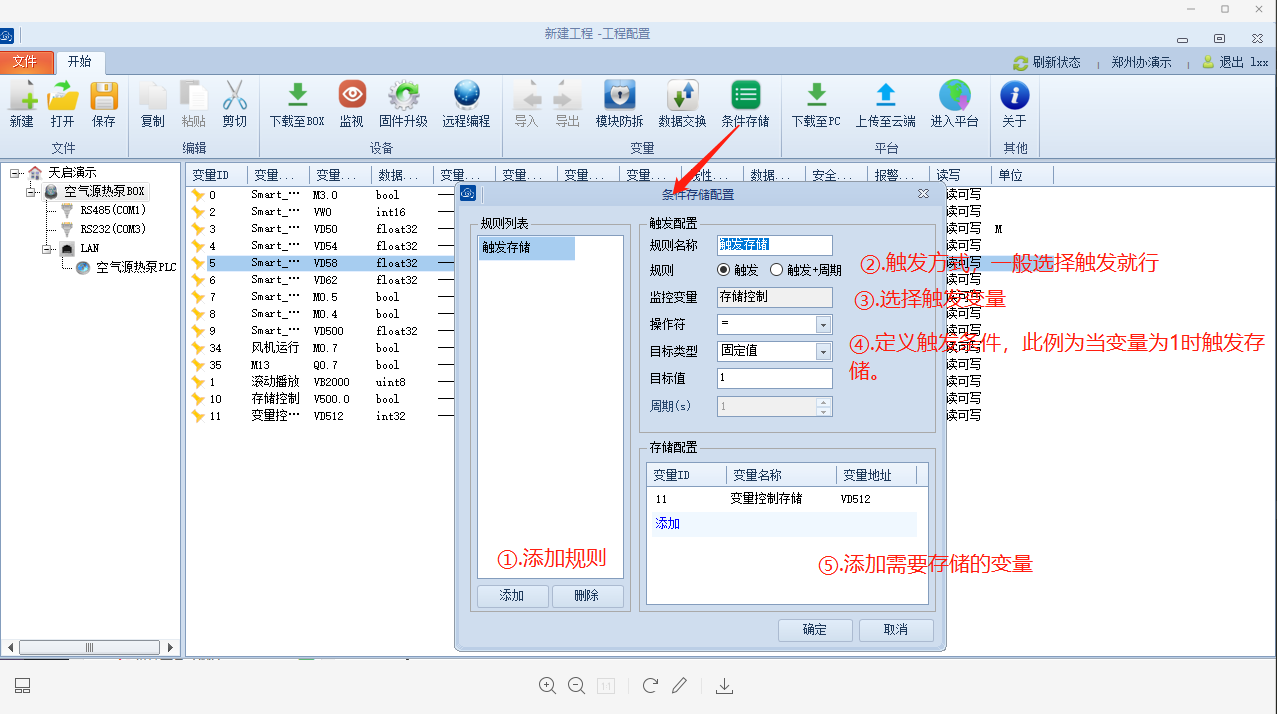The height and width of the screenshot is (714, 1277).
Task: Select RS485(COM1) in the tree
Action: 113,211
